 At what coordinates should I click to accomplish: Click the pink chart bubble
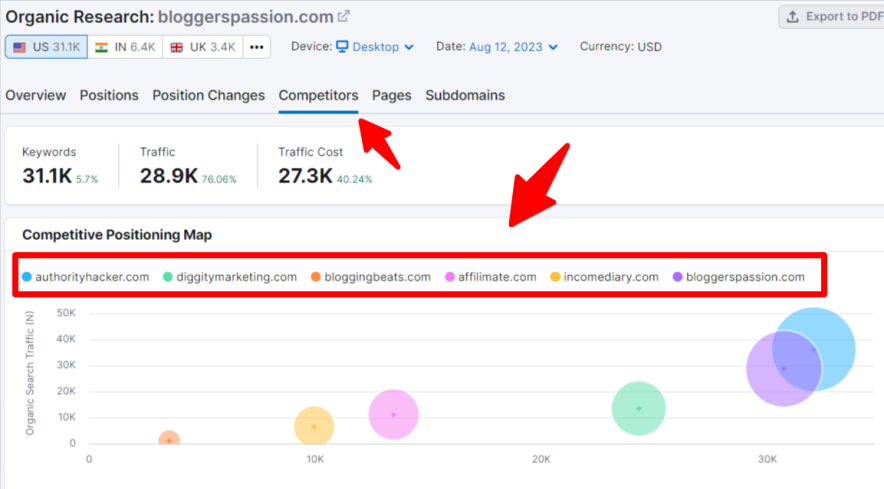[394, 415]
